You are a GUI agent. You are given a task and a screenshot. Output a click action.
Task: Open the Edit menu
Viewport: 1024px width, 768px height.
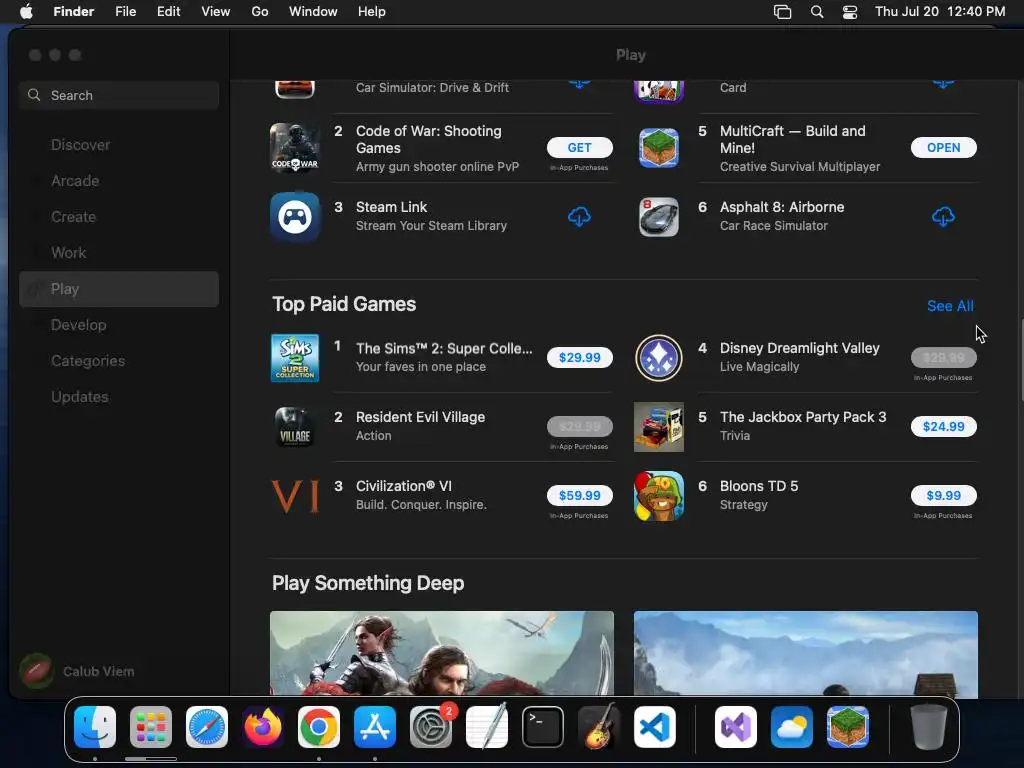[168, 12]
